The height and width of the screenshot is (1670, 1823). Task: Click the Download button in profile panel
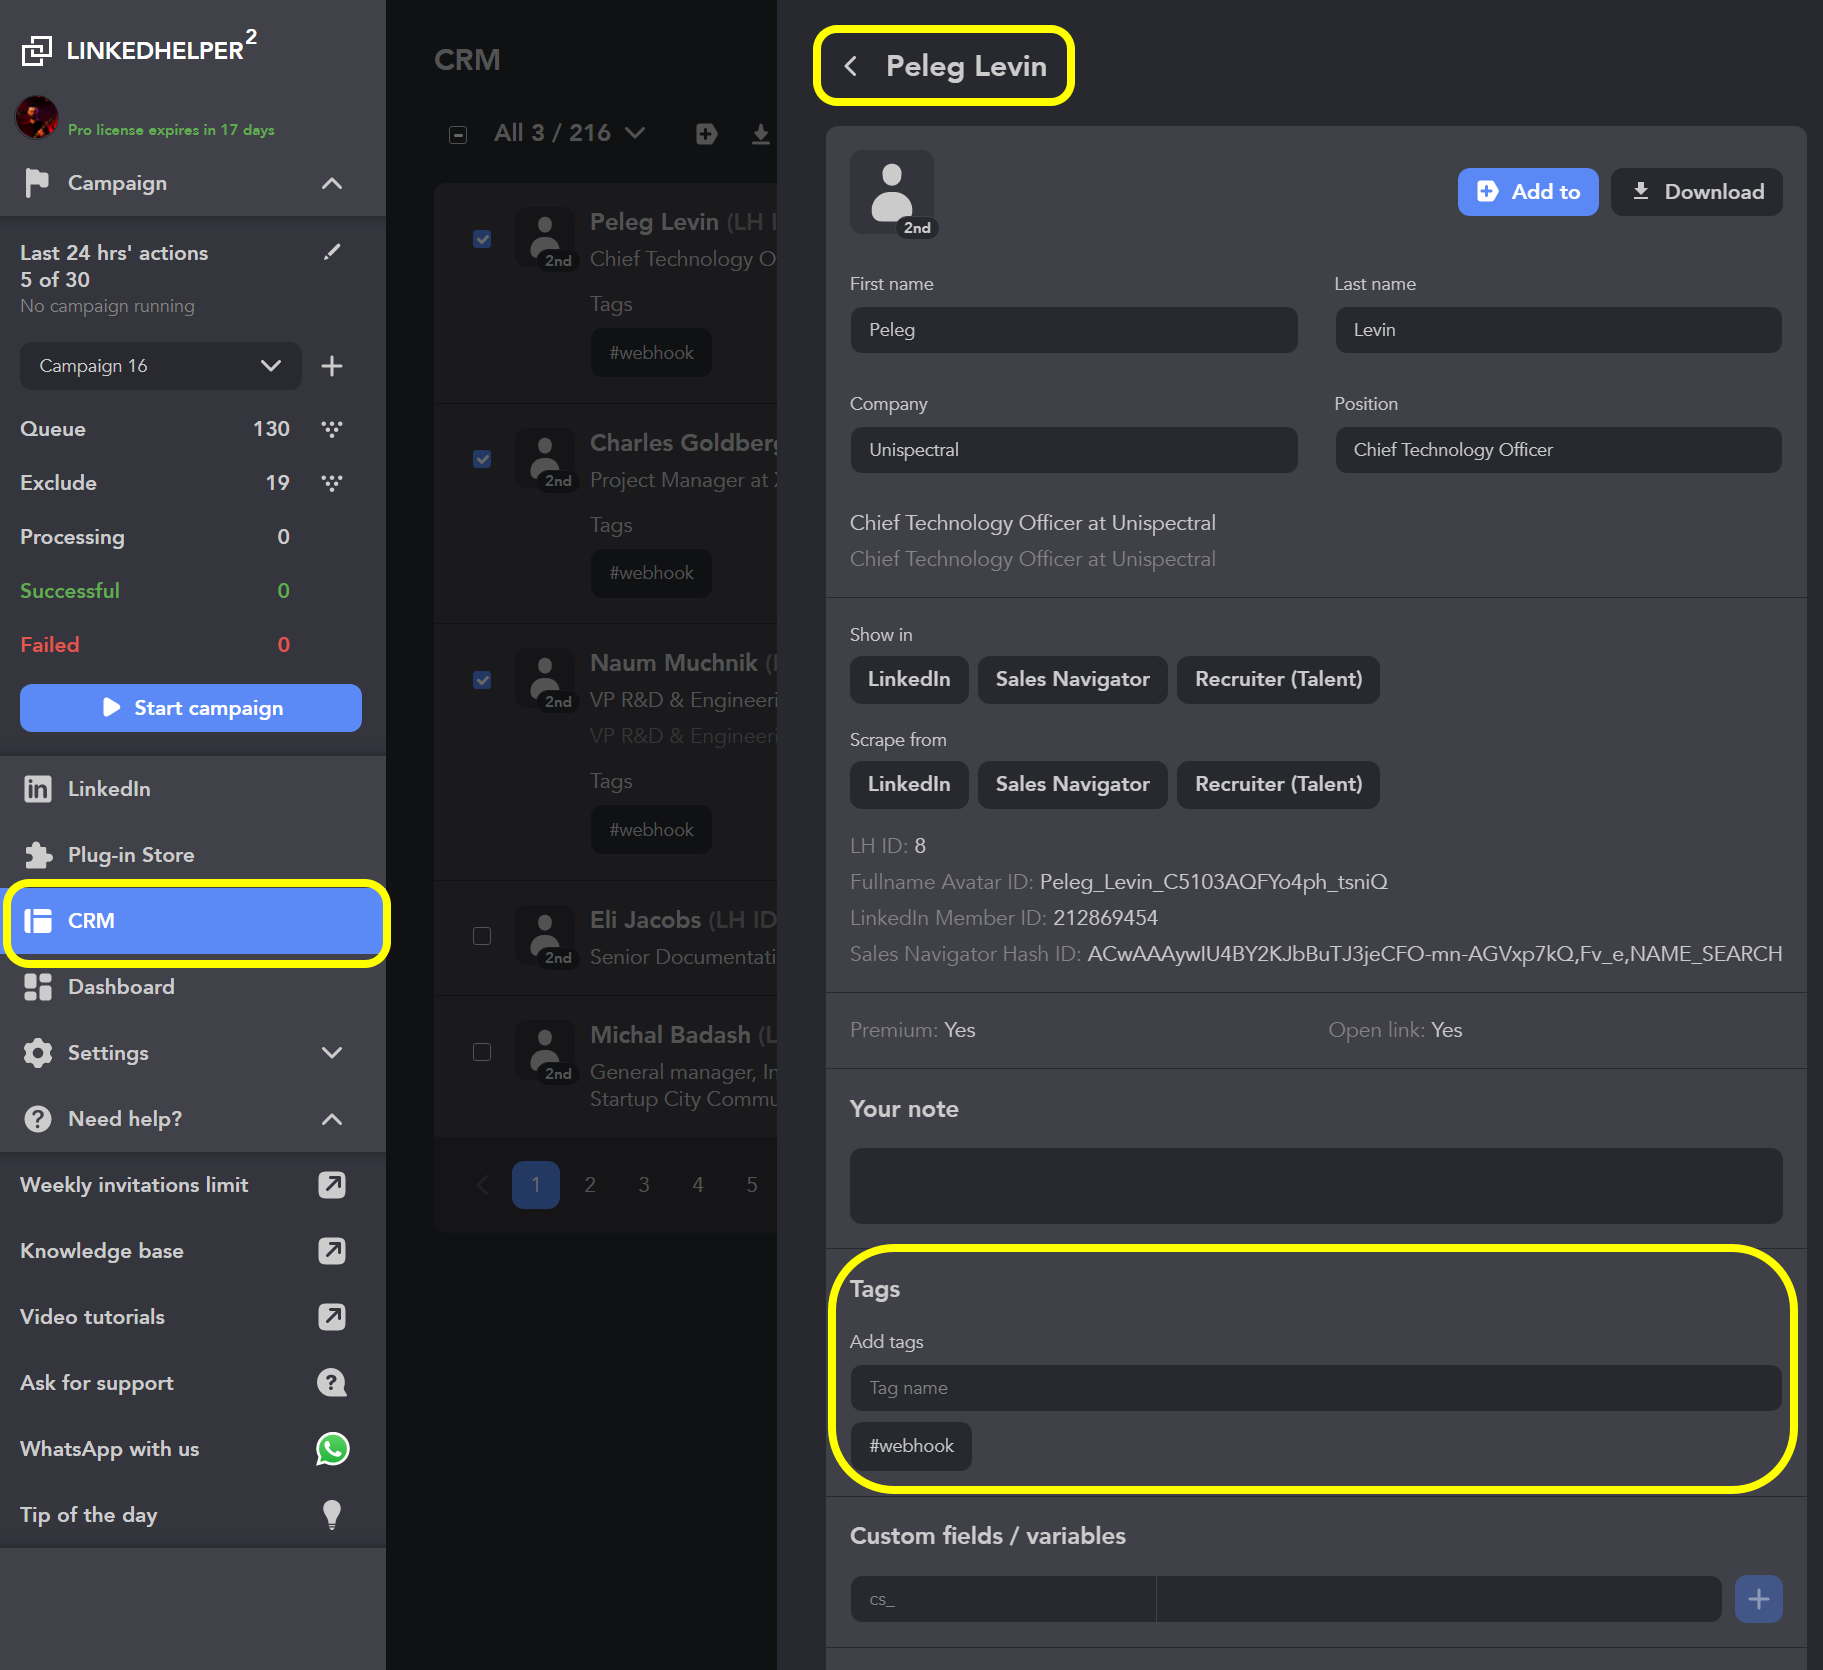tap(1696, 192)
